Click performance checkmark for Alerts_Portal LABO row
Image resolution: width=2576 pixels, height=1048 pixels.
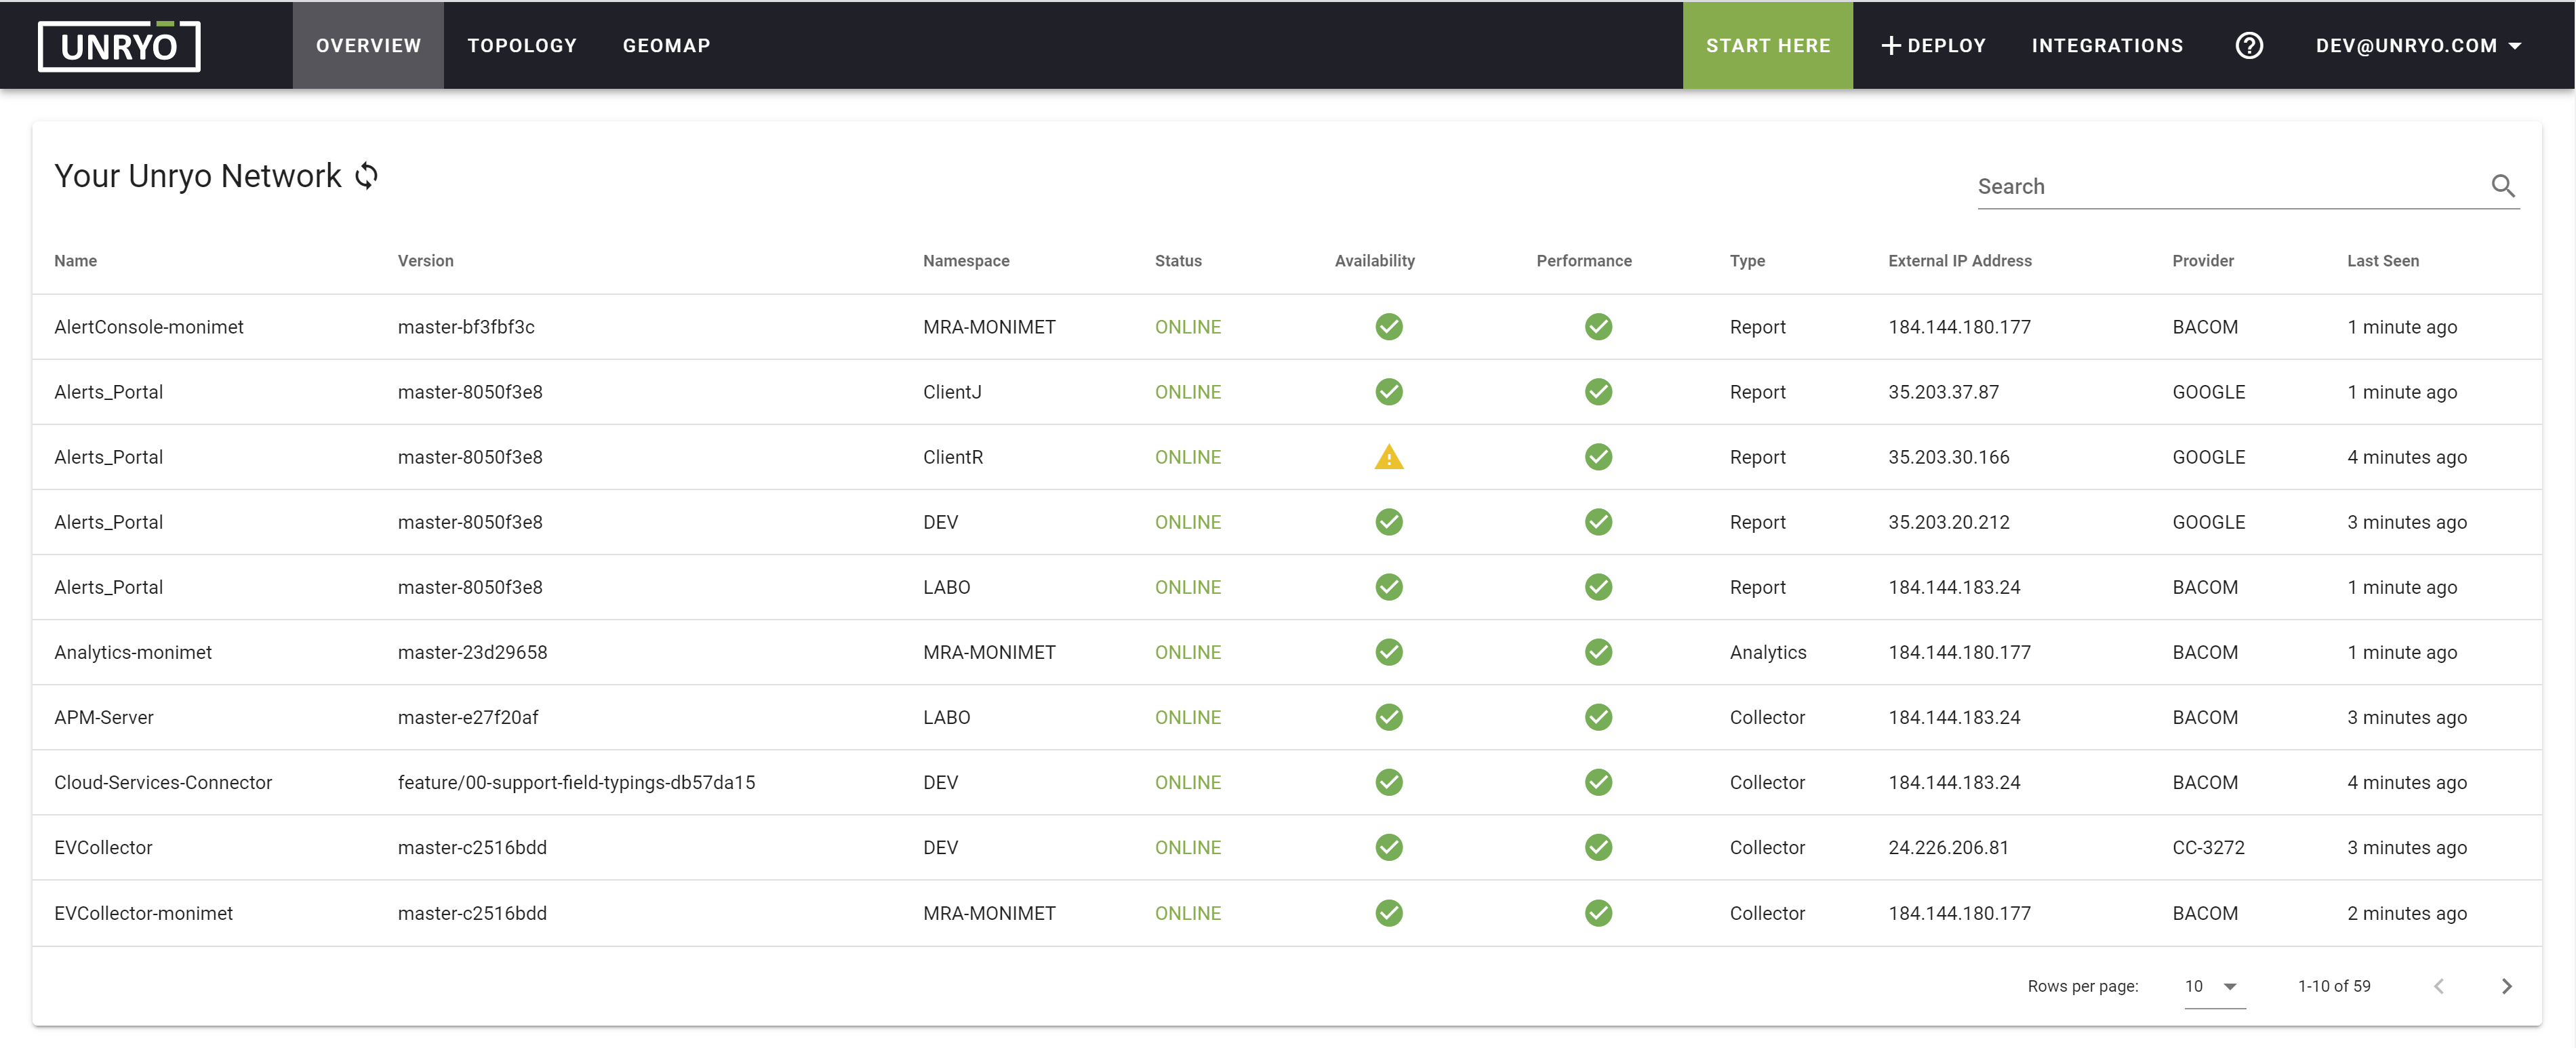[1598, 587]
